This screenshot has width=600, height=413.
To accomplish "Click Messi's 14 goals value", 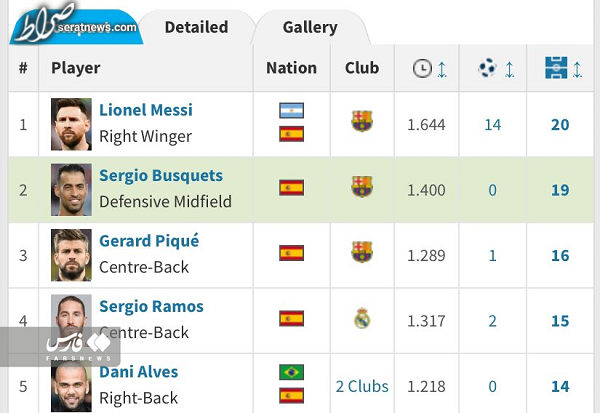I will click(492, 125).
